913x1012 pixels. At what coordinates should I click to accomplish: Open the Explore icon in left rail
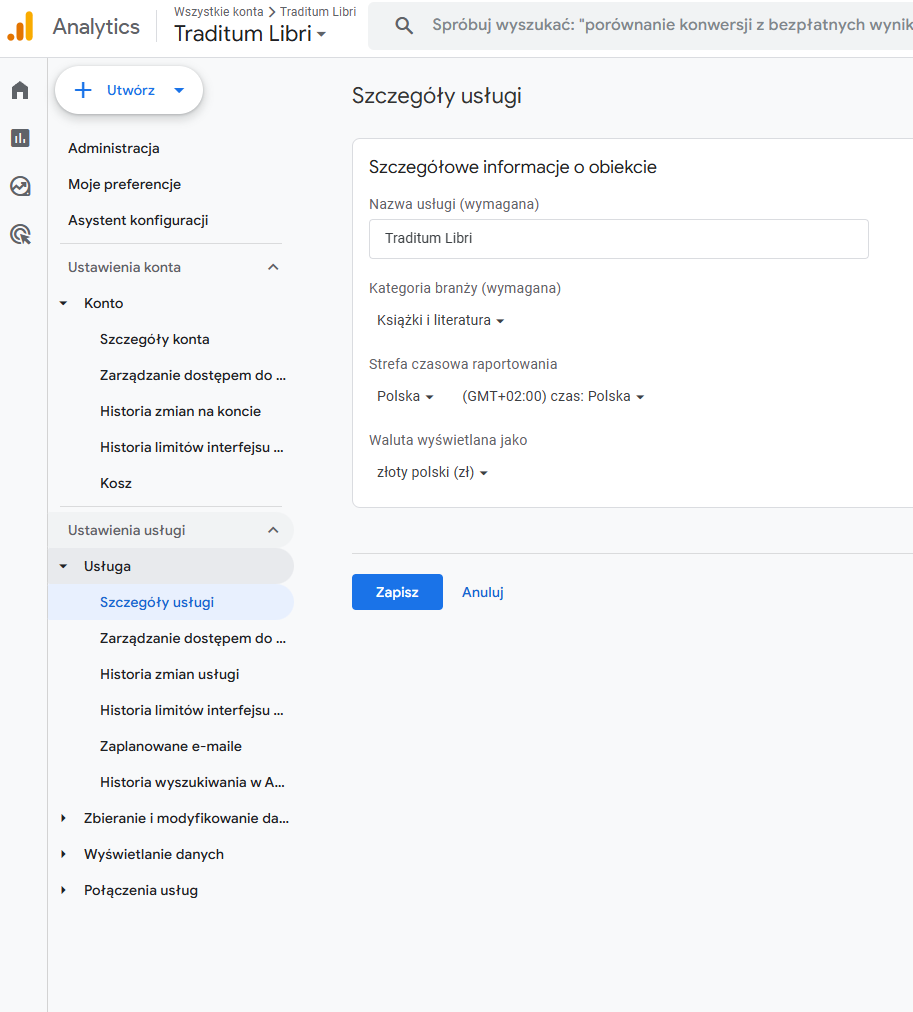click(x=20, y=186)
